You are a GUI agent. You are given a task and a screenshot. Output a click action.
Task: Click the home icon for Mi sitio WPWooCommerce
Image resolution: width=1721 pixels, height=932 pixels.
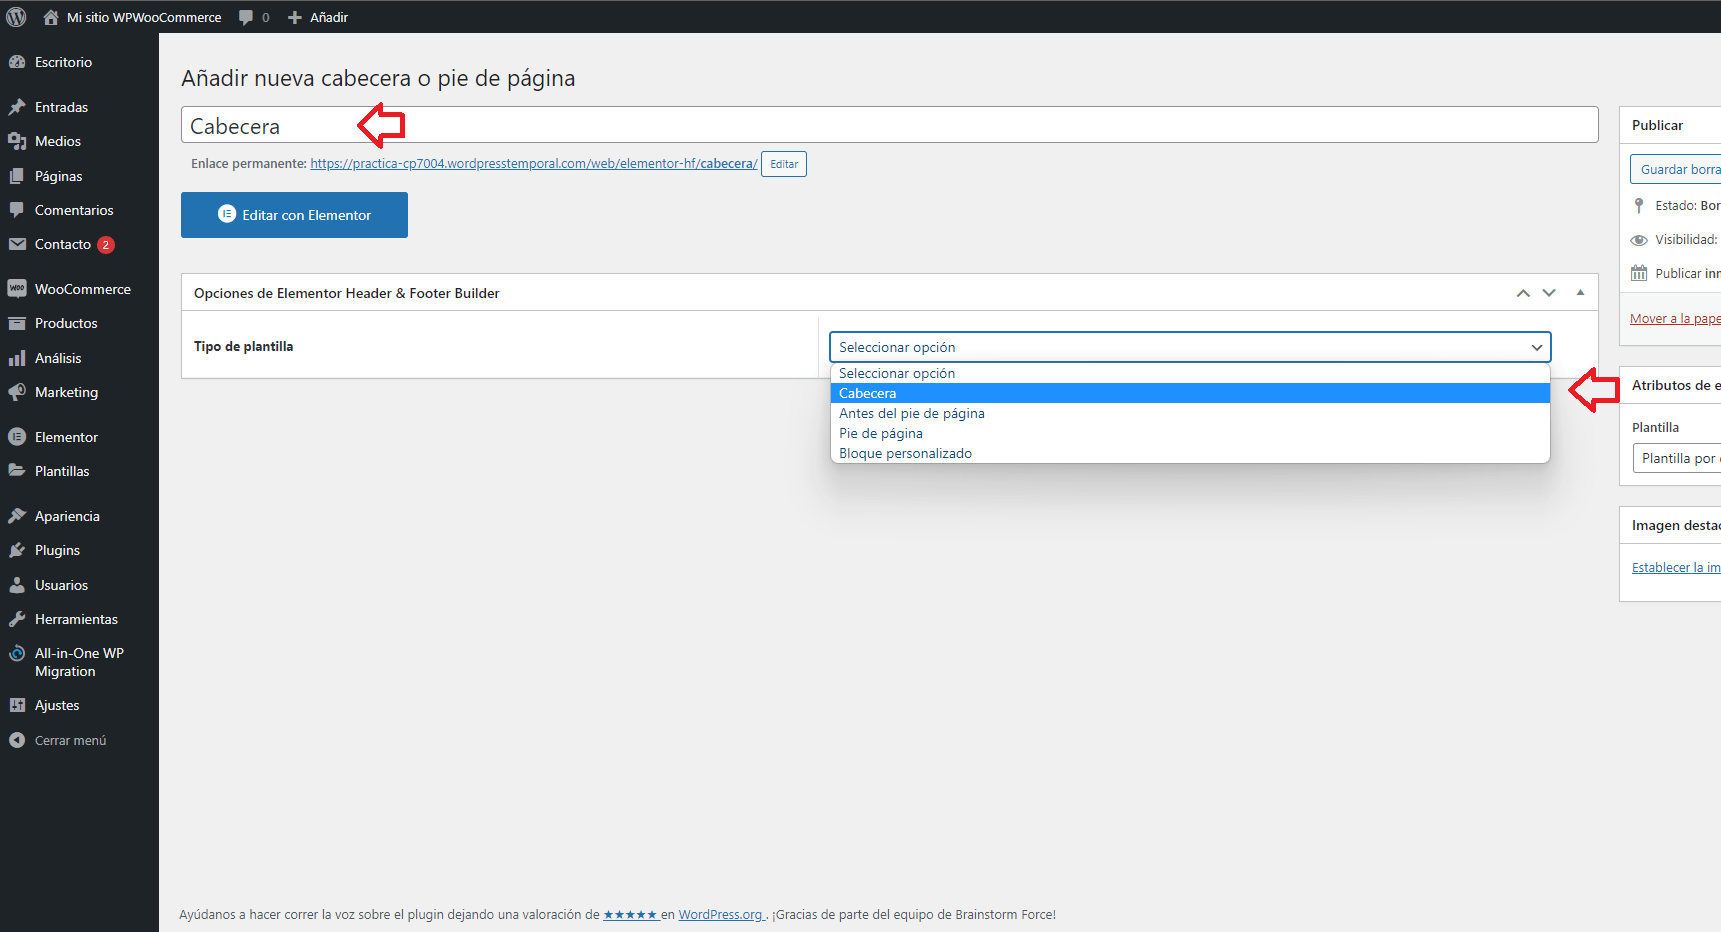(x=51, y=17)
